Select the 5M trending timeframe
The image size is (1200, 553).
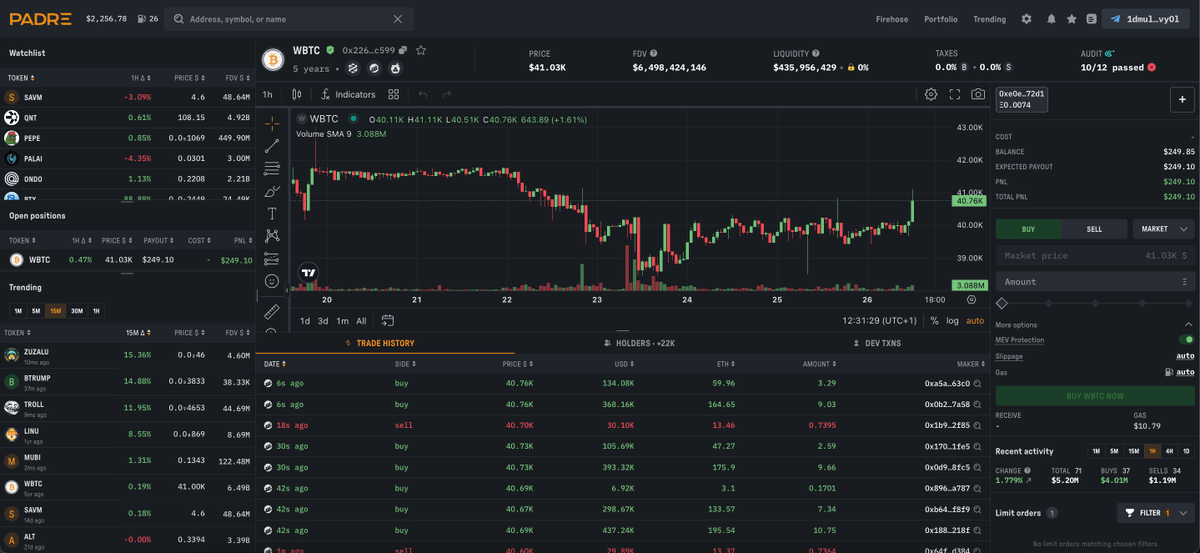36,311
